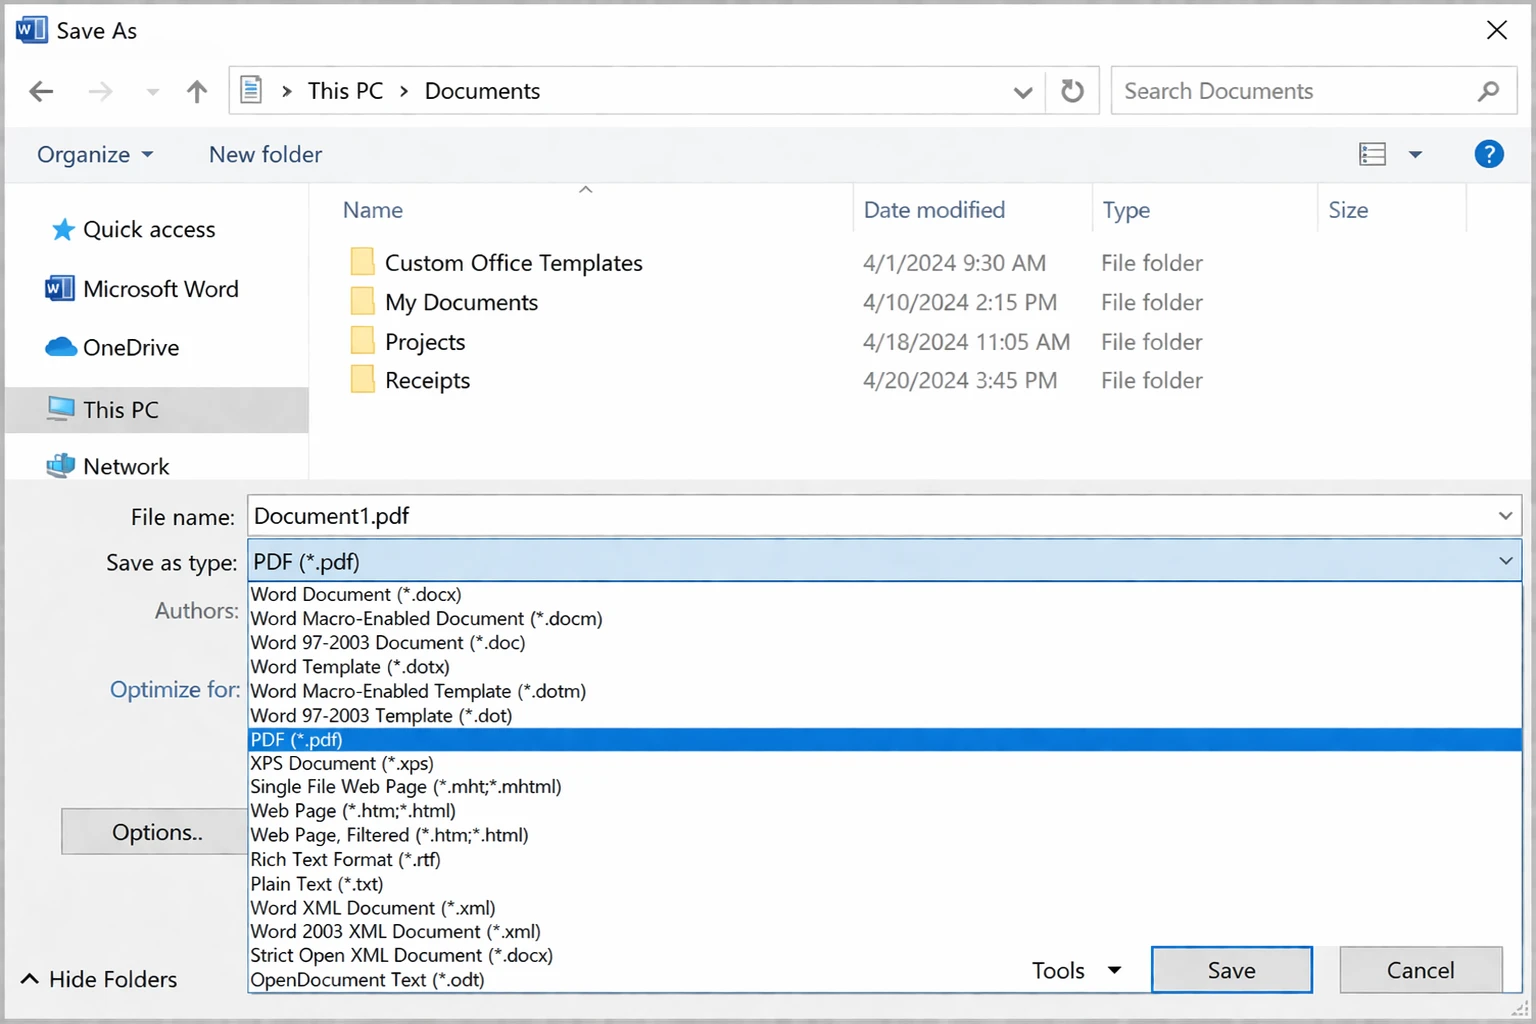Choose Word Macro-Enabled Document (*.docm)
Viewport: 1536px width, 1024px height.
885,618
